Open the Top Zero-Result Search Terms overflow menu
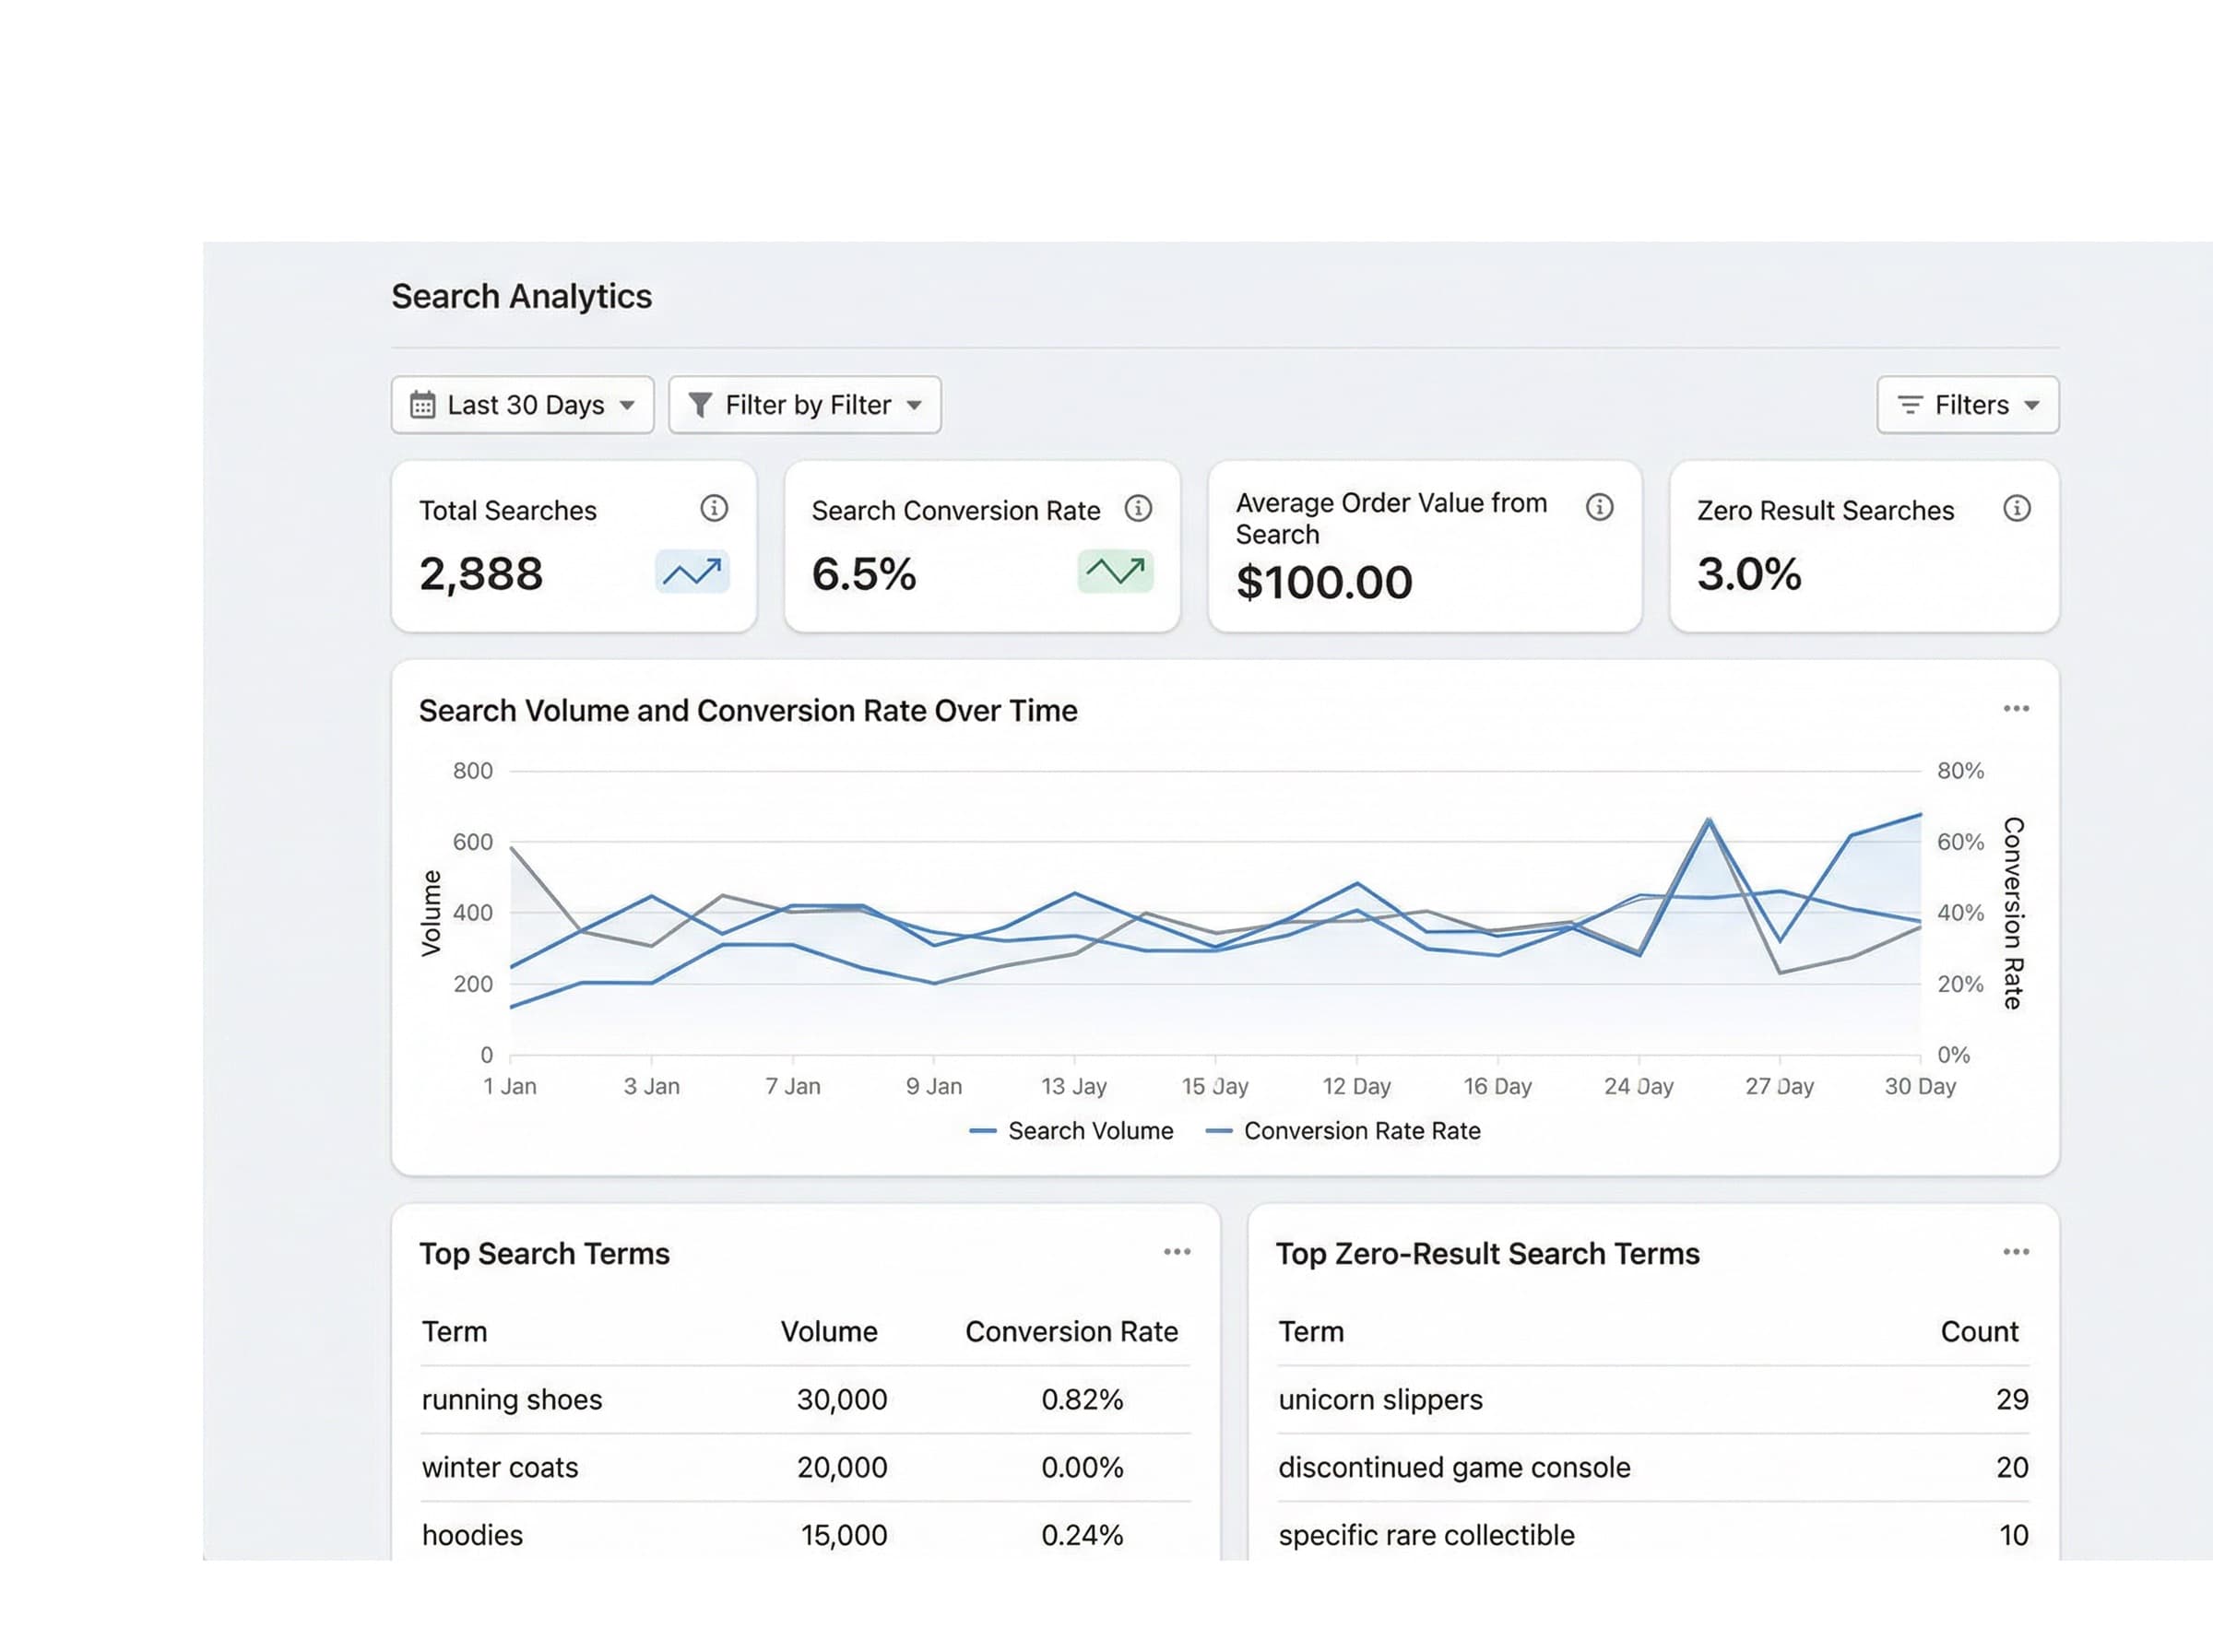2213x1652 pixels. (x=2016, y=1250)
